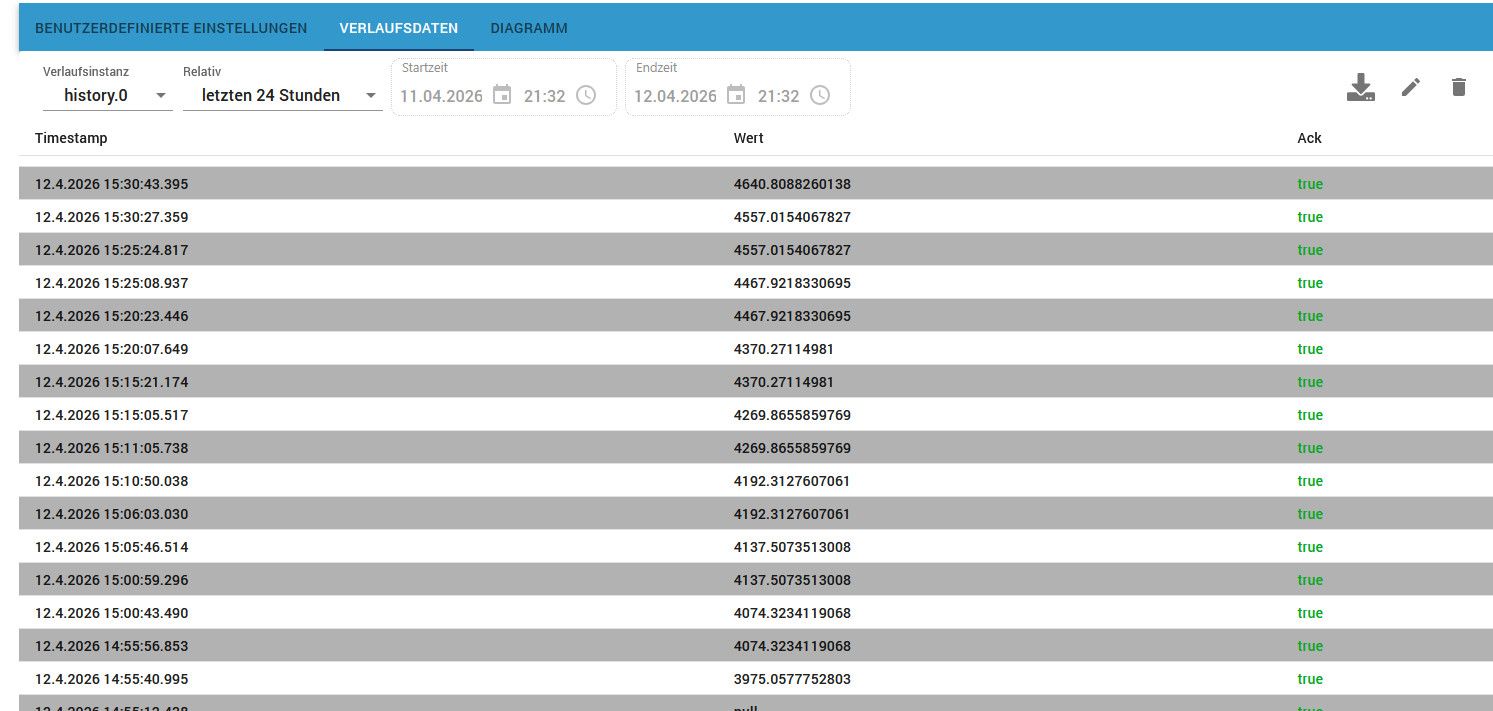Select row with timestamp 15:11:05.738

pyautogui.click(x=756, y=448)
